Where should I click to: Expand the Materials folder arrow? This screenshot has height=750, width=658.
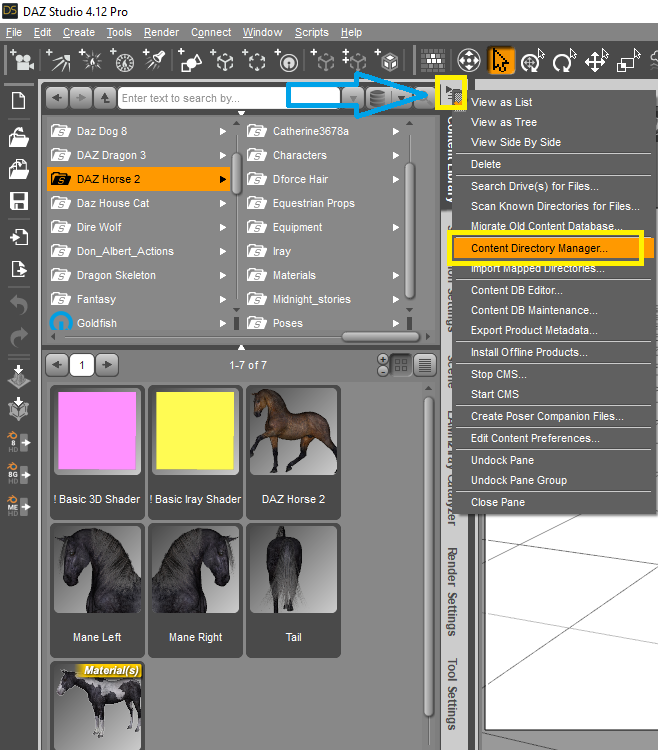tap(395, 275)
